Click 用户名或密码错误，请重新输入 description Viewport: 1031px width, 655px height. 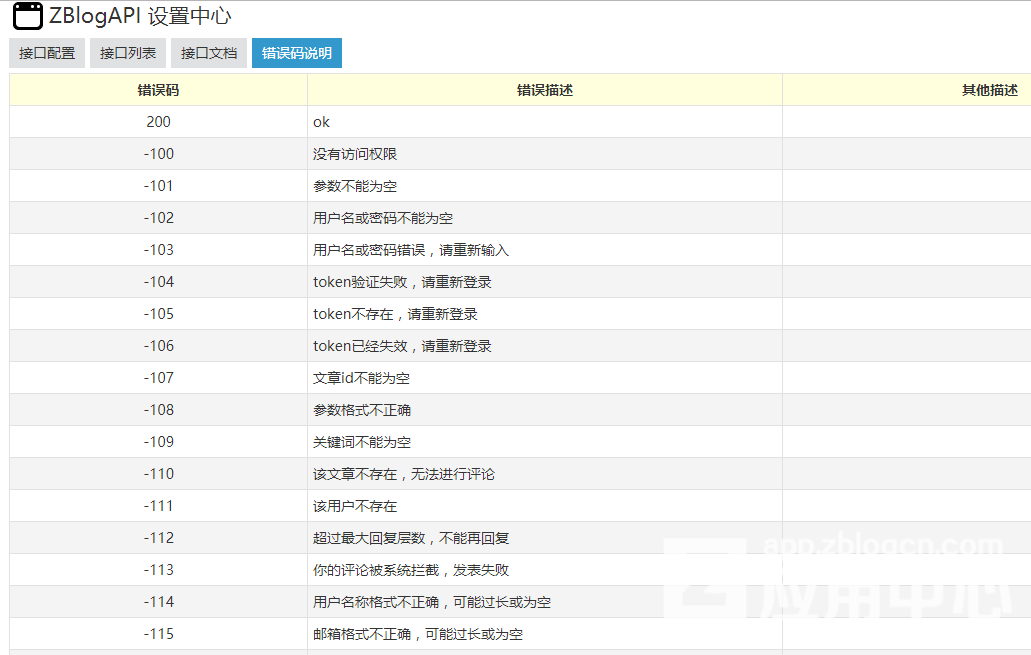click(x=411, y=250)
